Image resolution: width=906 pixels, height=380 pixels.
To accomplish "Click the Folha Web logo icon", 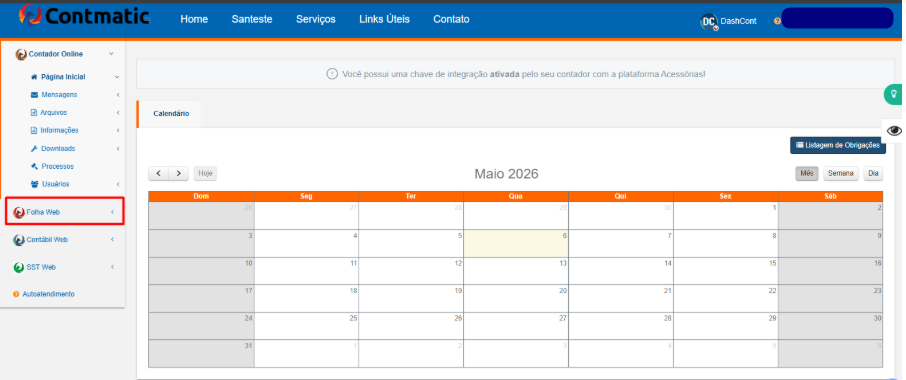I will (18, 213).
